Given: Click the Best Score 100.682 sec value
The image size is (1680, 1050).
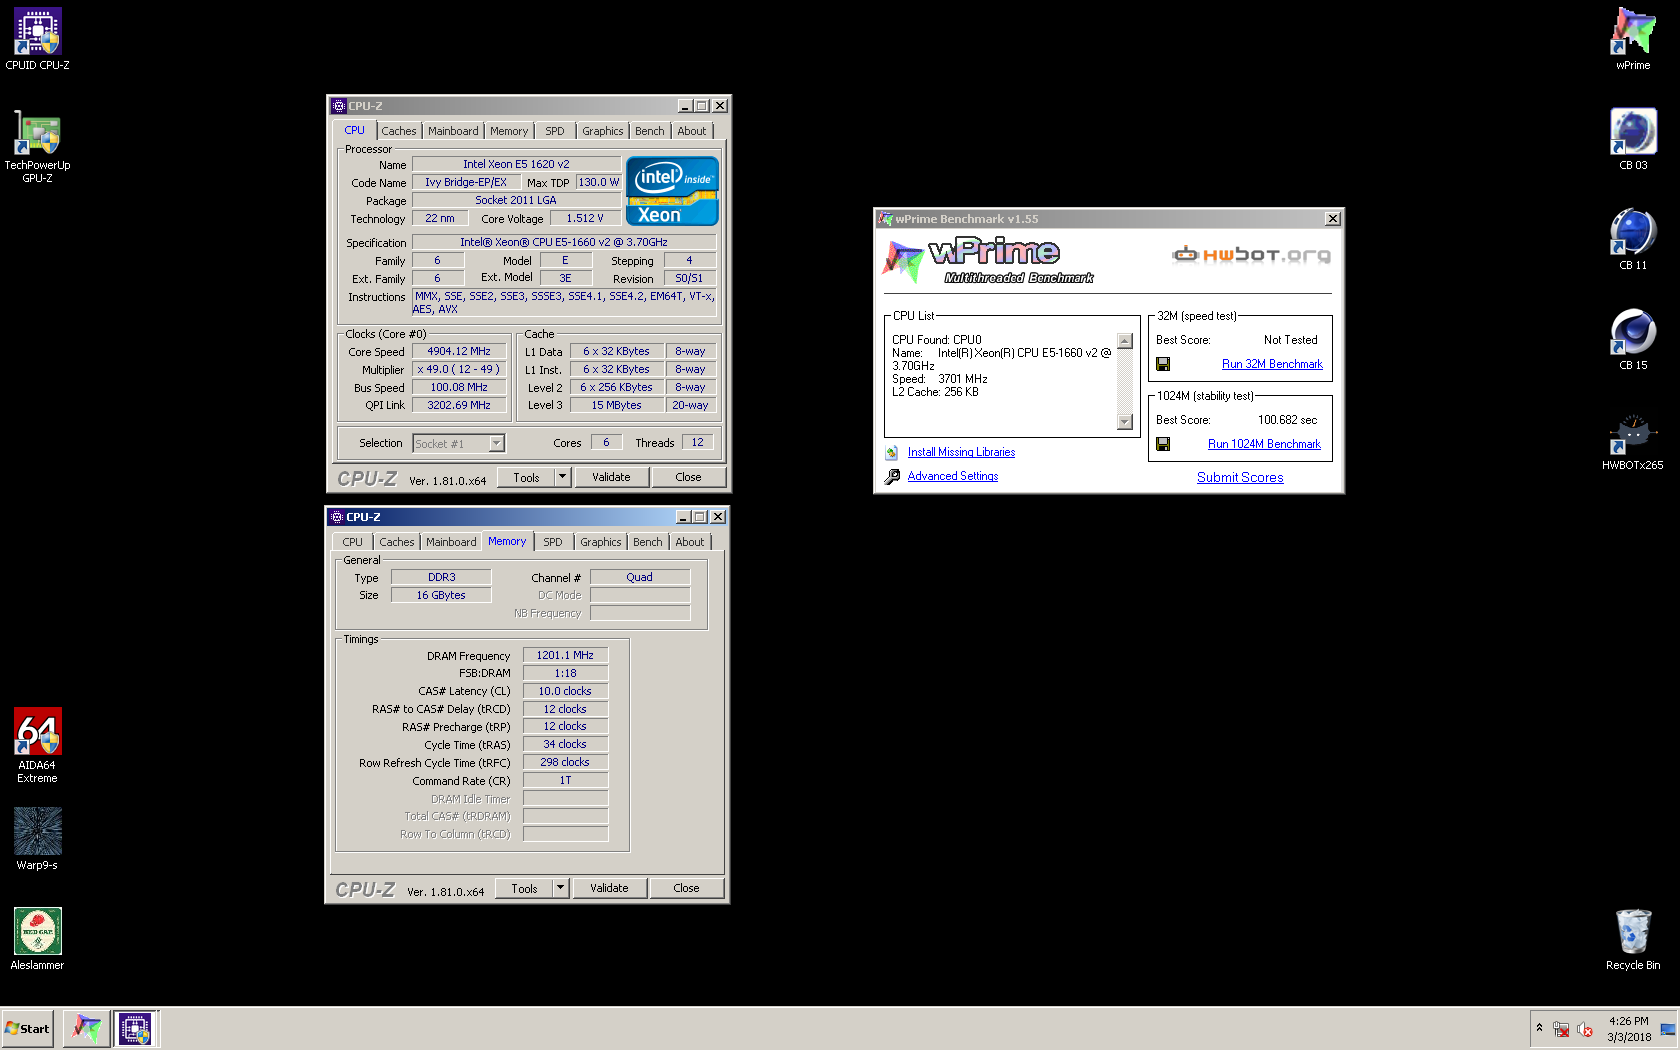Looking at the screenshot, I should pyautogui.click(x=1287, y=420).
